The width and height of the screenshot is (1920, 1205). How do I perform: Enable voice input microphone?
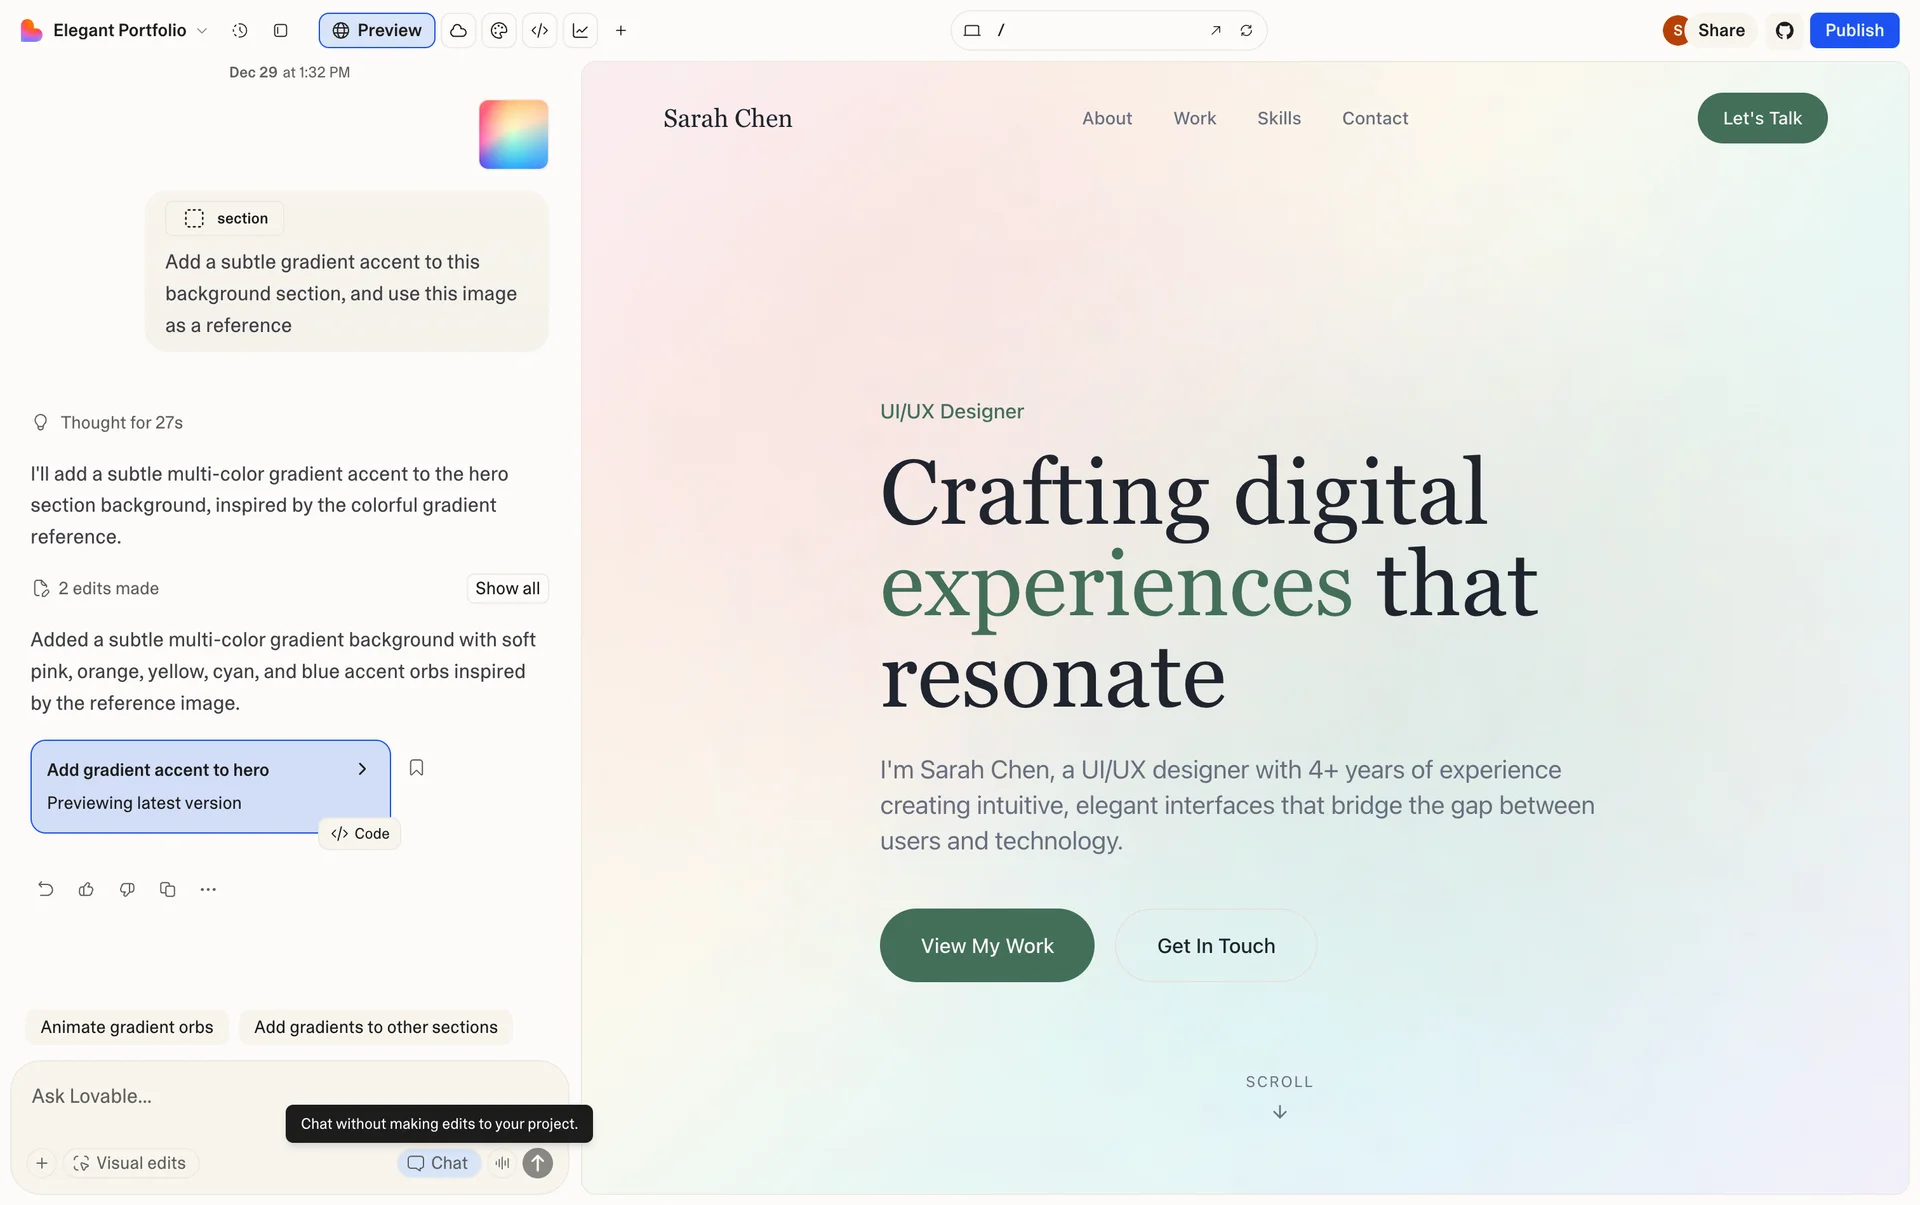[x=502, y=1163]
